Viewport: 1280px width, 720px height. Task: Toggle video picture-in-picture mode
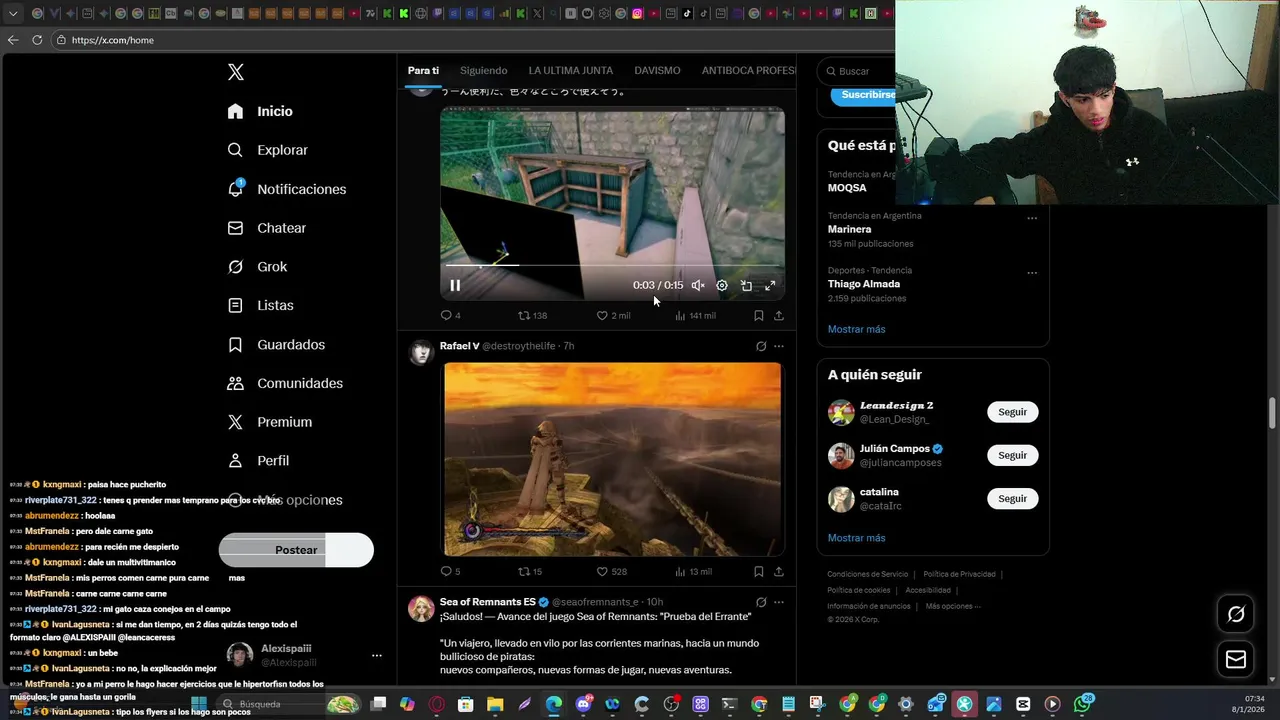[x=746, y=285]
